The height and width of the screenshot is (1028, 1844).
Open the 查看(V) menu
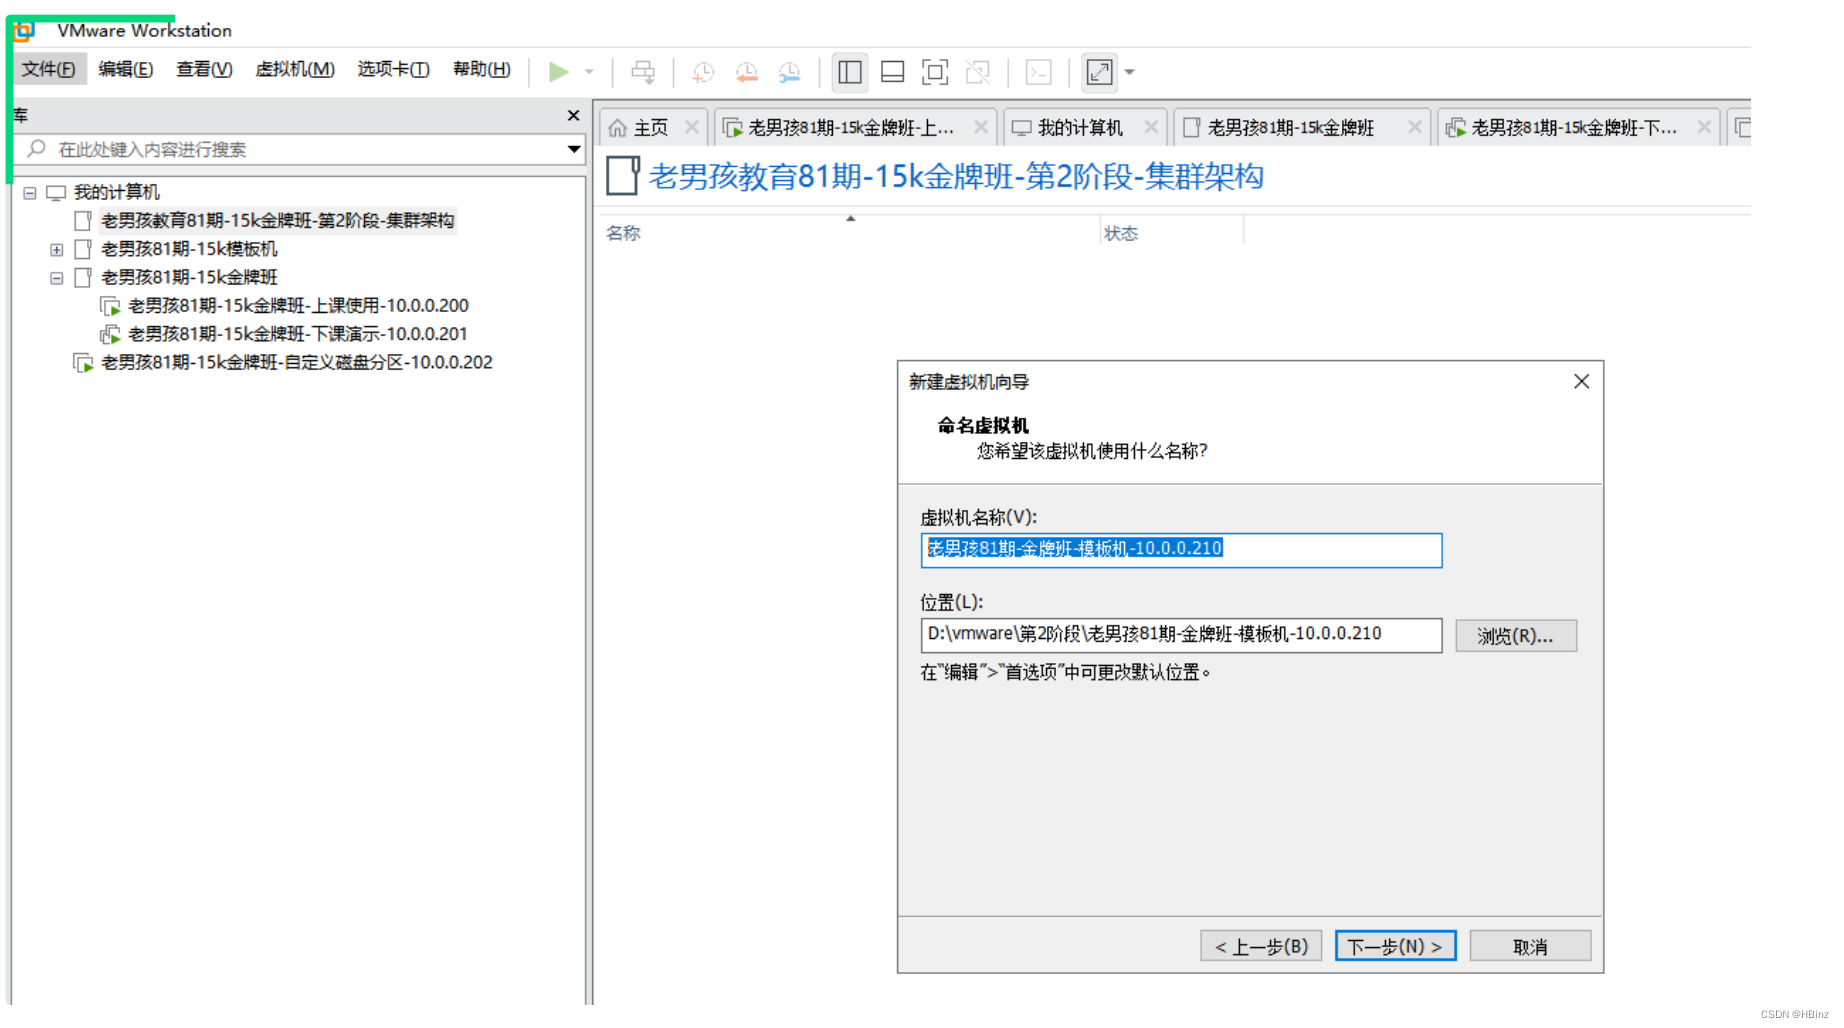point(204,69)
